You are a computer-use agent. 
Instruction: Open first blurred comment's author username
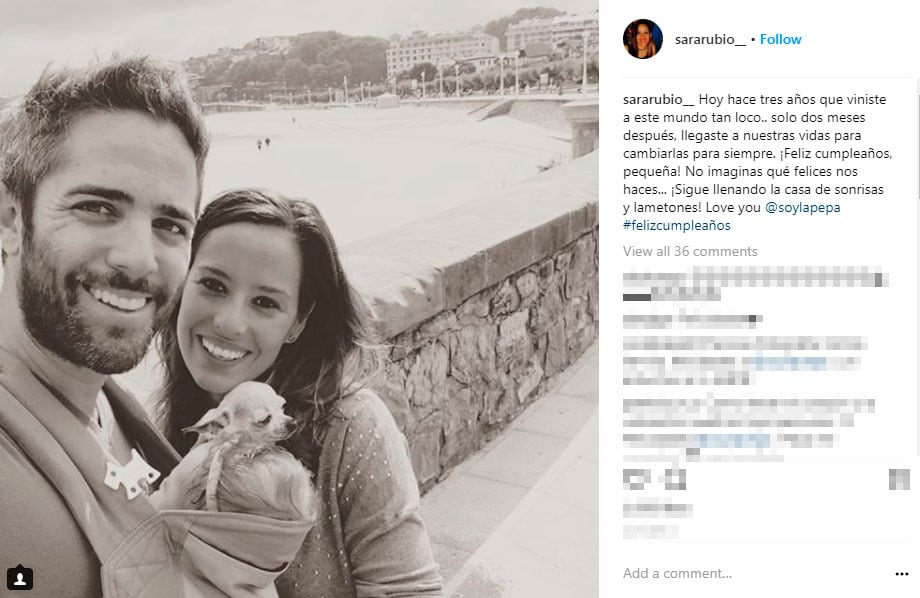click(649, 277)
